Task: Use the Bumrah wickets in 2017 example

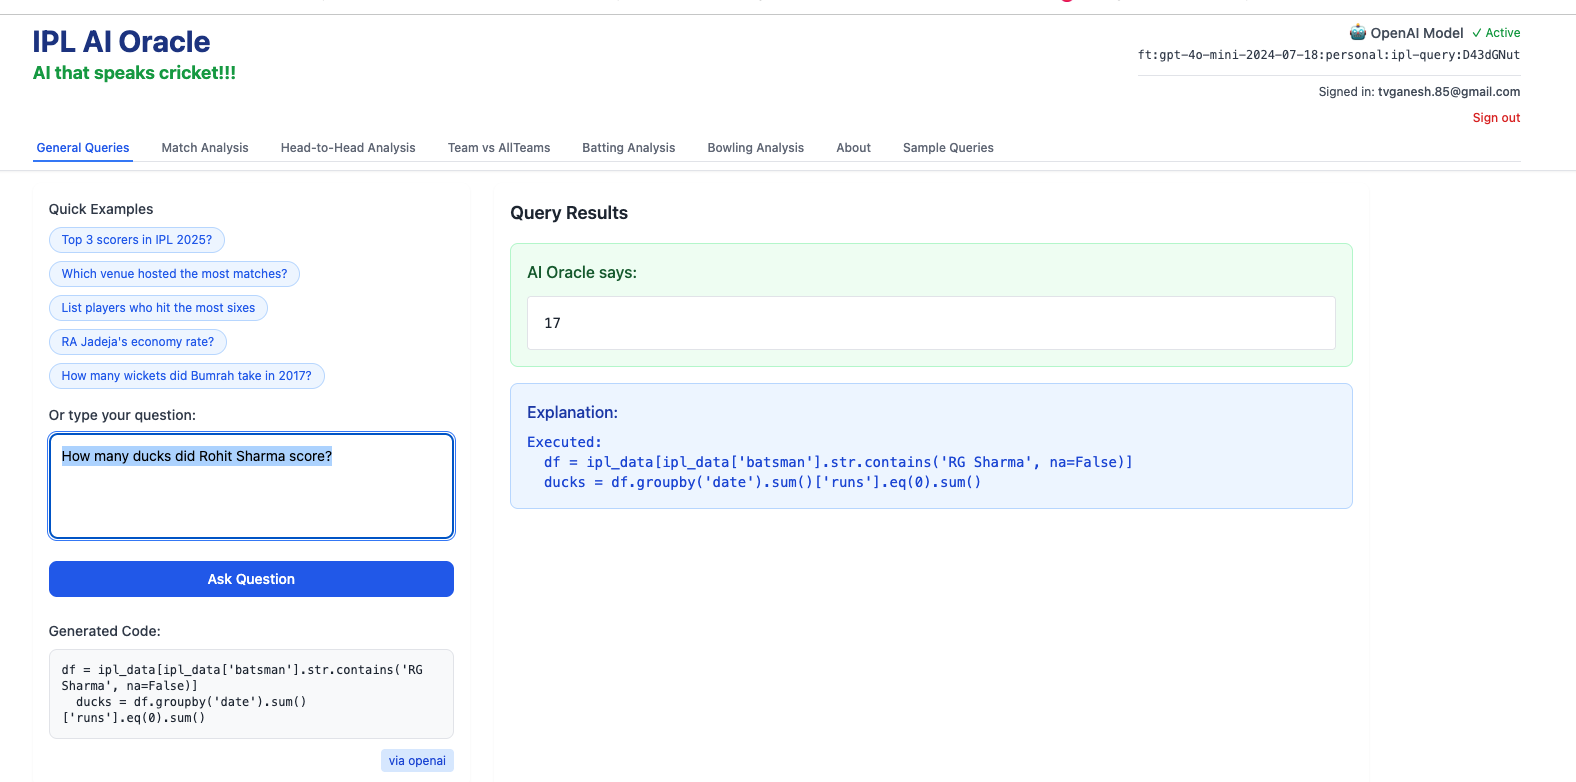Action: [x=186, y=376]
